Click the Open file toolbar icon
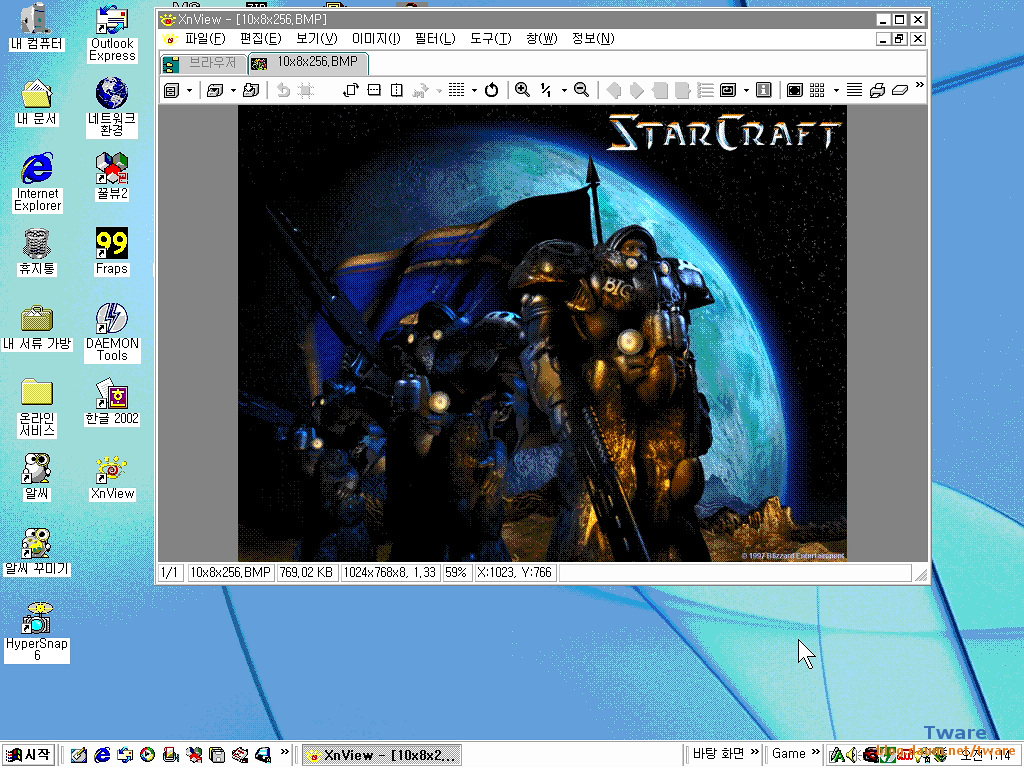This screenshot has height=768, width=1024. 215,90
